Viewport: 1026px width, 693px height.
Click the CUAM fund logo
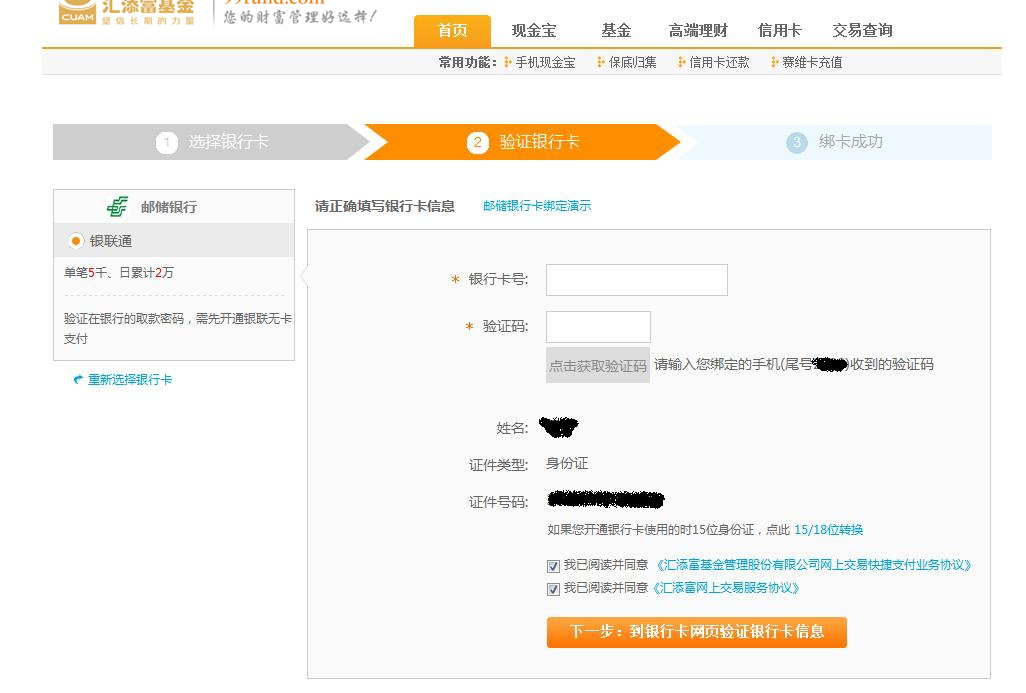tap(78, 11)
